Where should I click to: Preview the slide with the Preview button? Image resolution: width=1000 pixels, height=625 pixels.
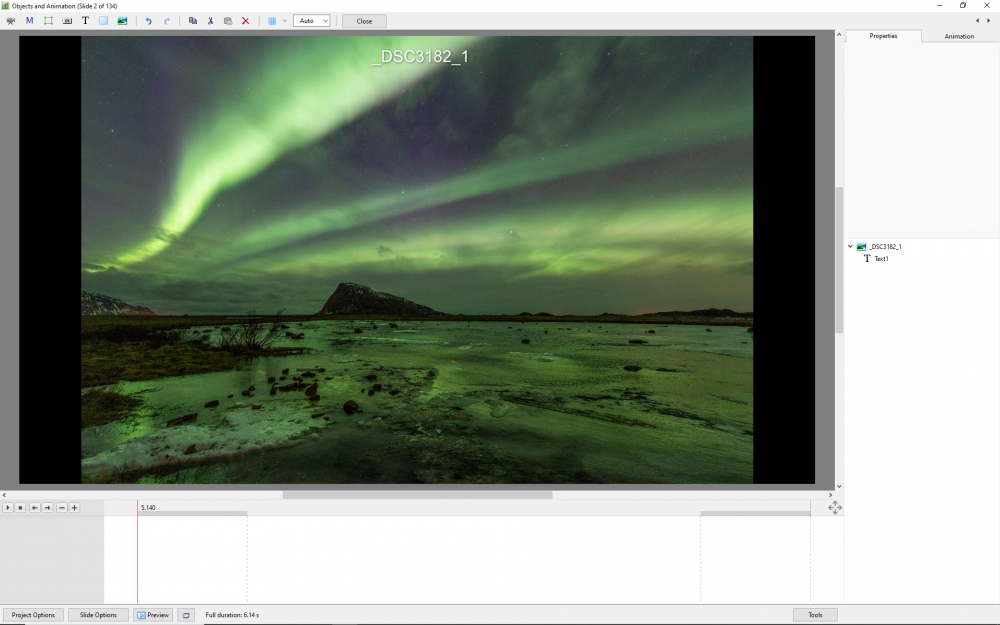tap(153, 615)
